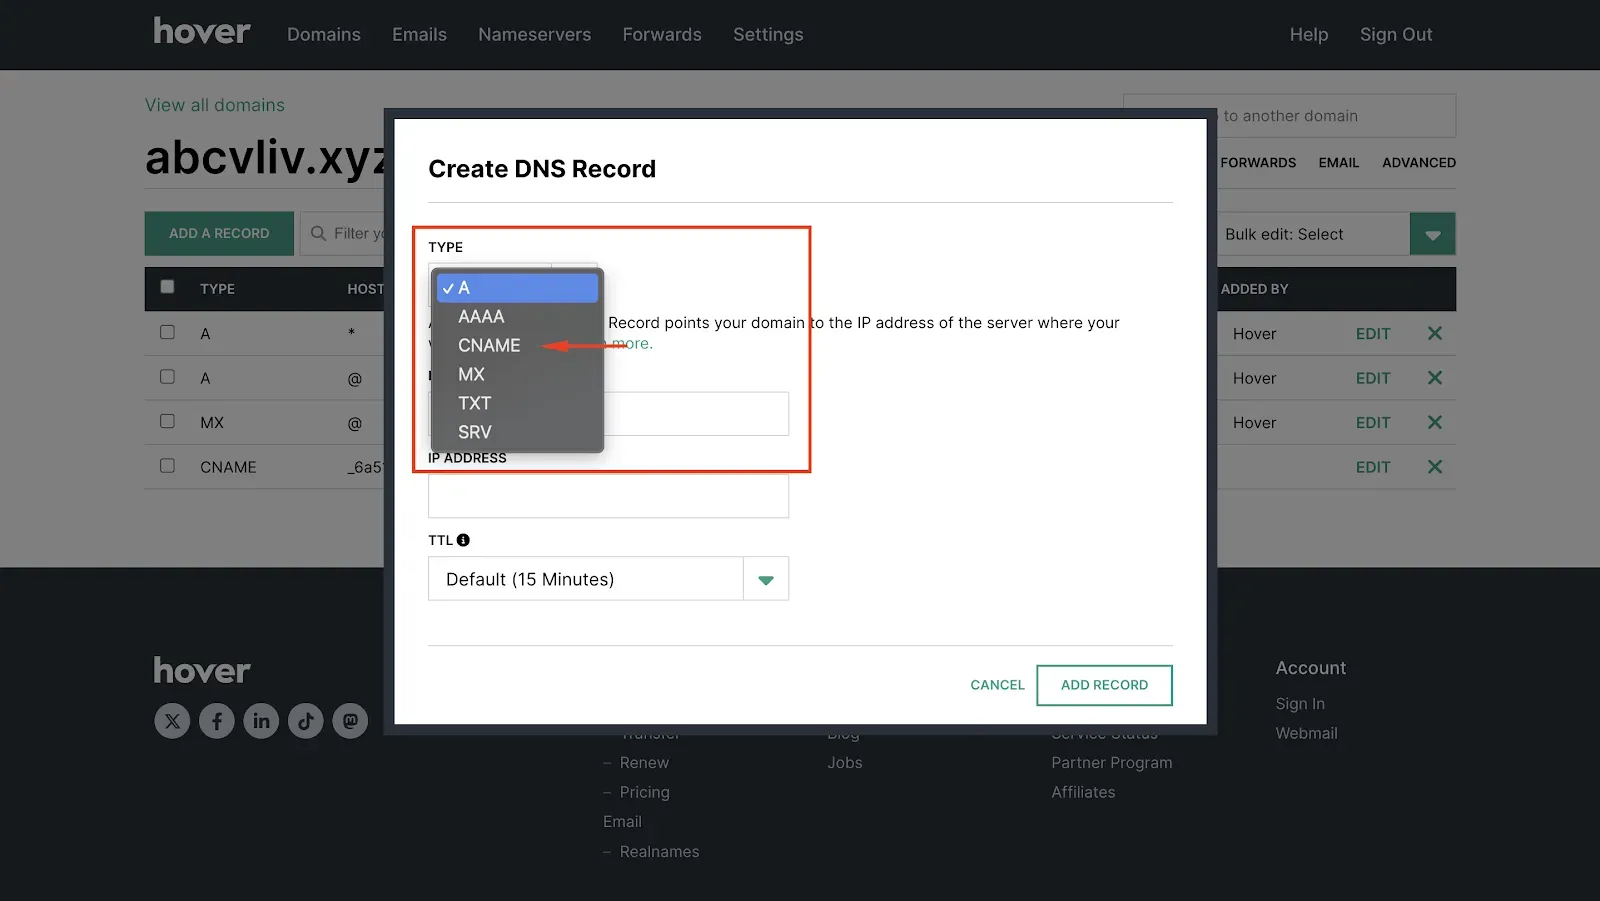This screenshot has height=901, width=1600.
Task: Open the View all domains link
Action: (215, 105)
